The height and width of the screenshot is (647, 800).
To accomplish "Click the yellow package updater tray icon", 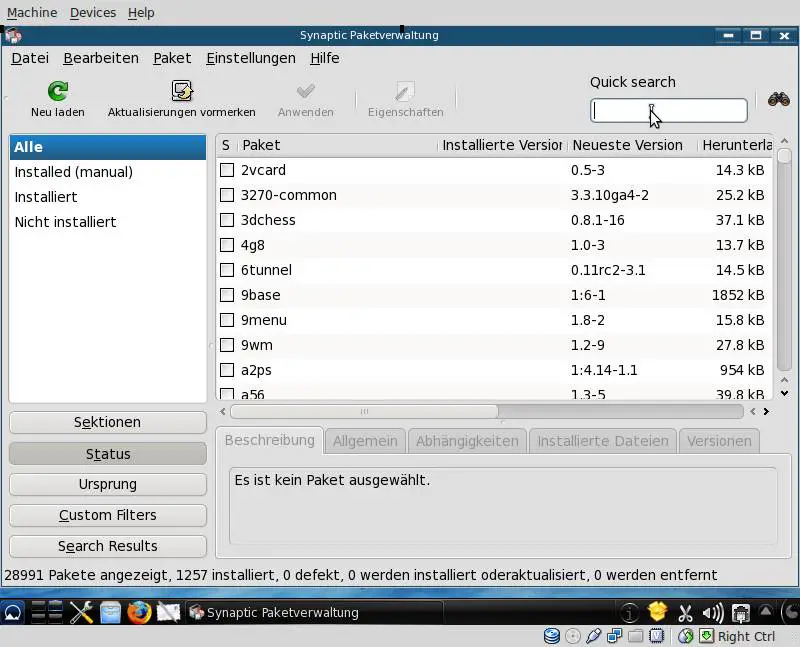I will coord(657,611).
